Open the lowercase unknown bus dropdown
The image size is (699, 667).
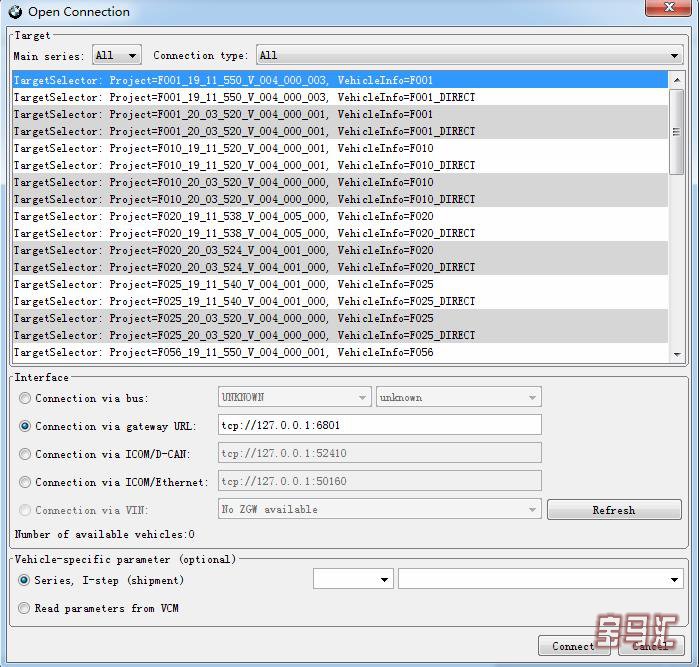(459, 397)
